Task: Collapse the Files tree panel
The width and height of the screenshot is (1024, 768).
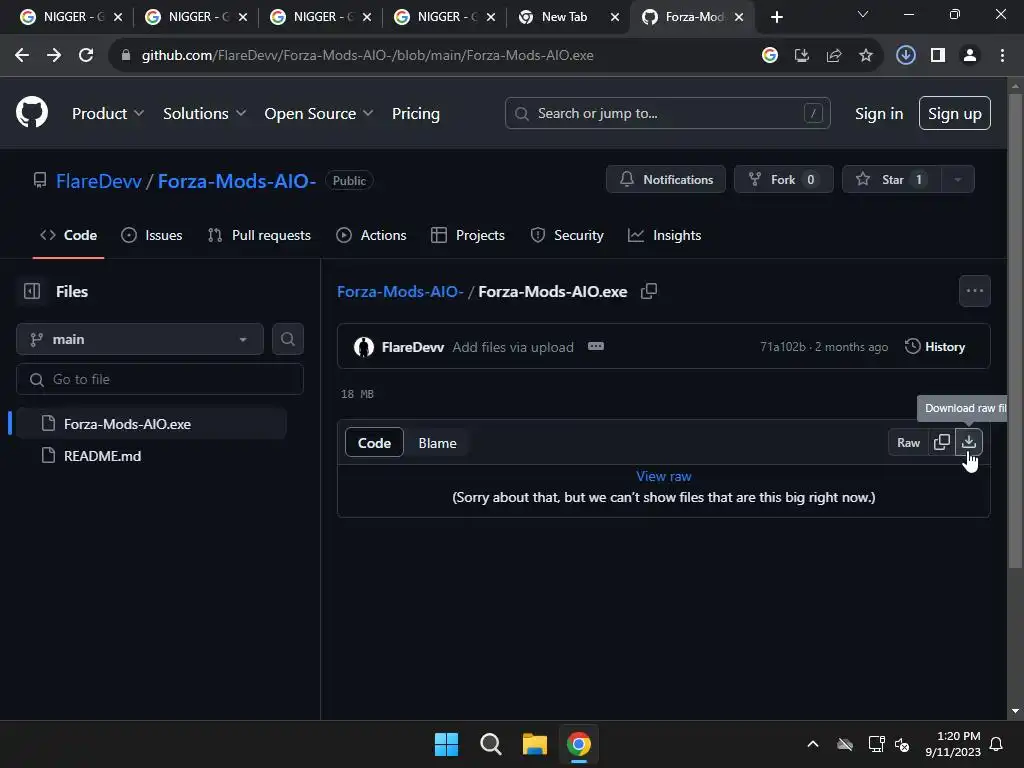Action: [x=32, y=291]
